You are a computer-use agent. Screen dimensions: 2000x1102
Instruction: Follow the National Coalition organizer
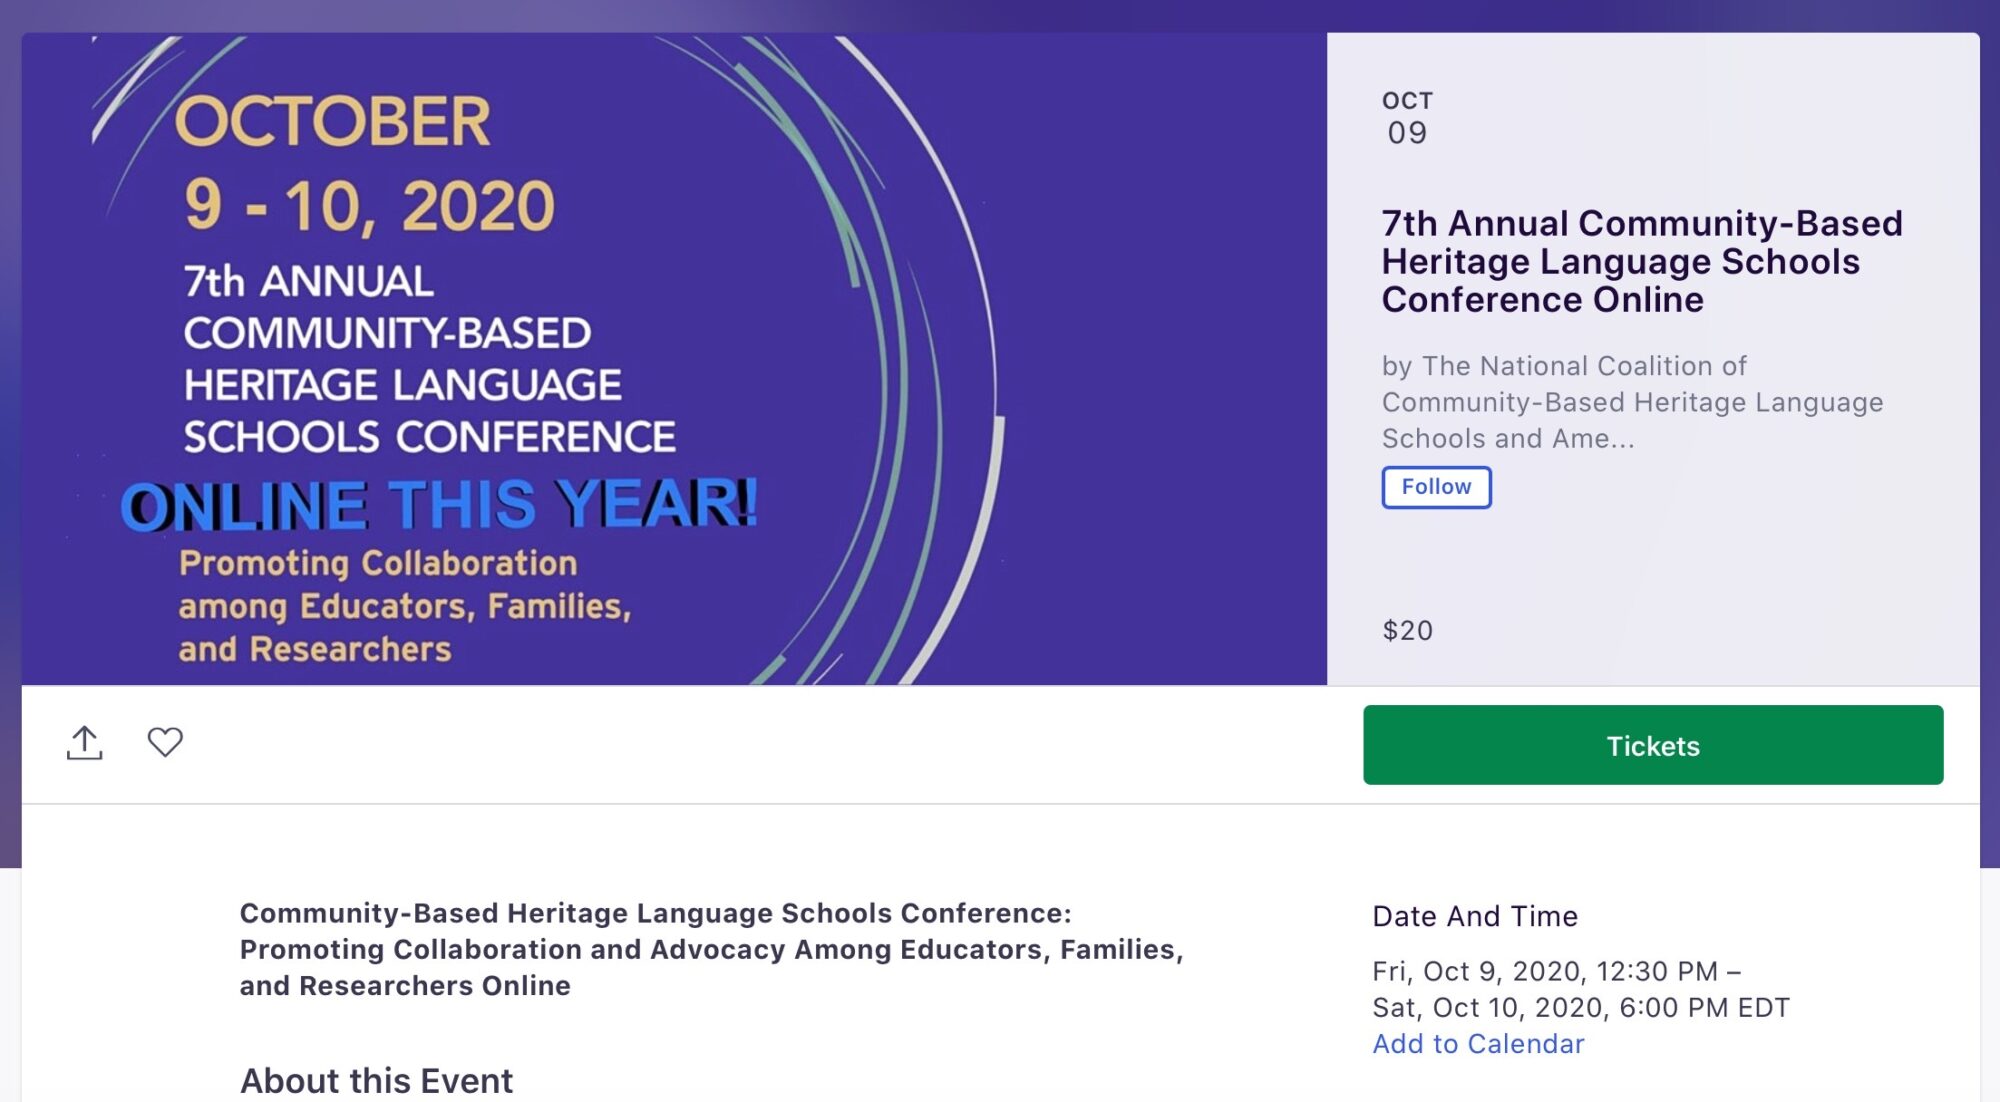(1436, 487)
